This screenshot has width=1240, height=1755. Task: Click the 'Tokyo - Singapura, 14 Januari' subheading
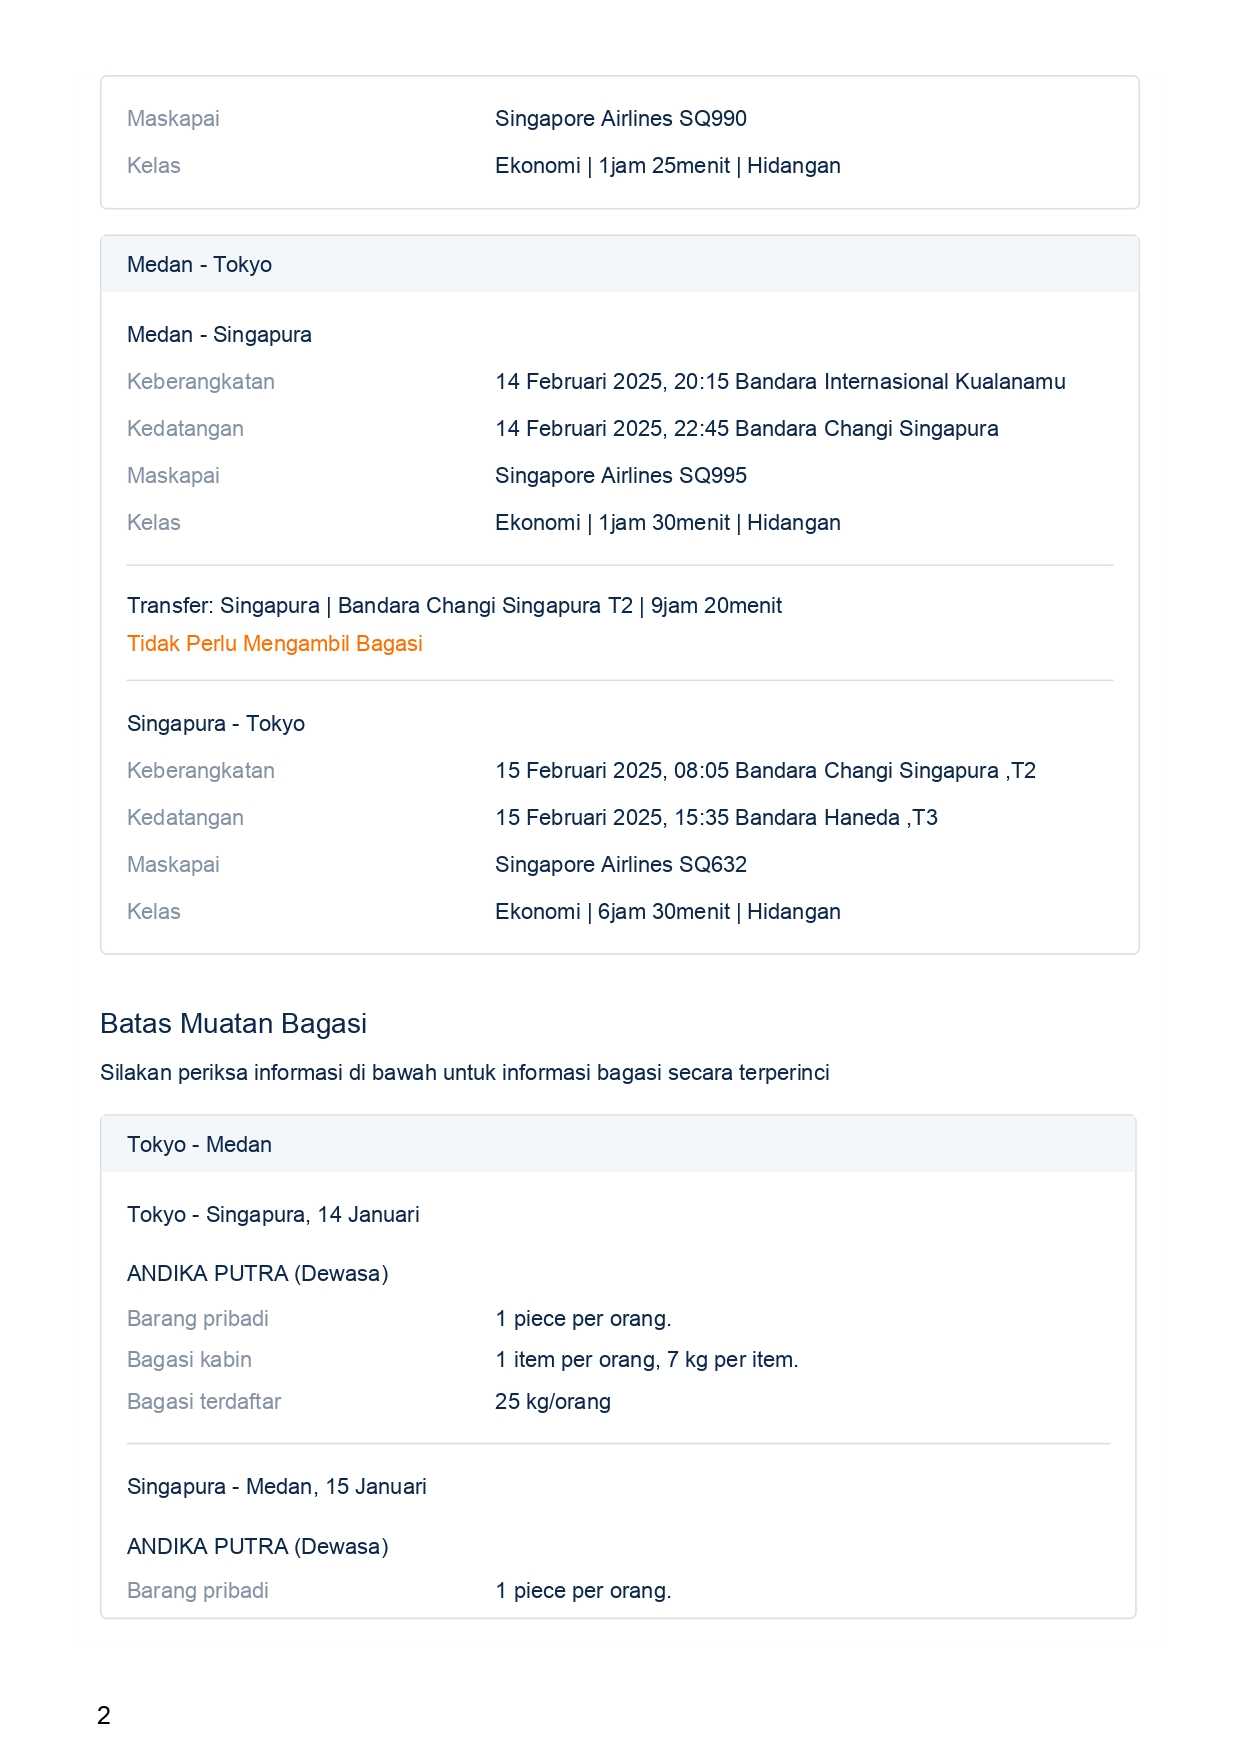[273, 1214]
